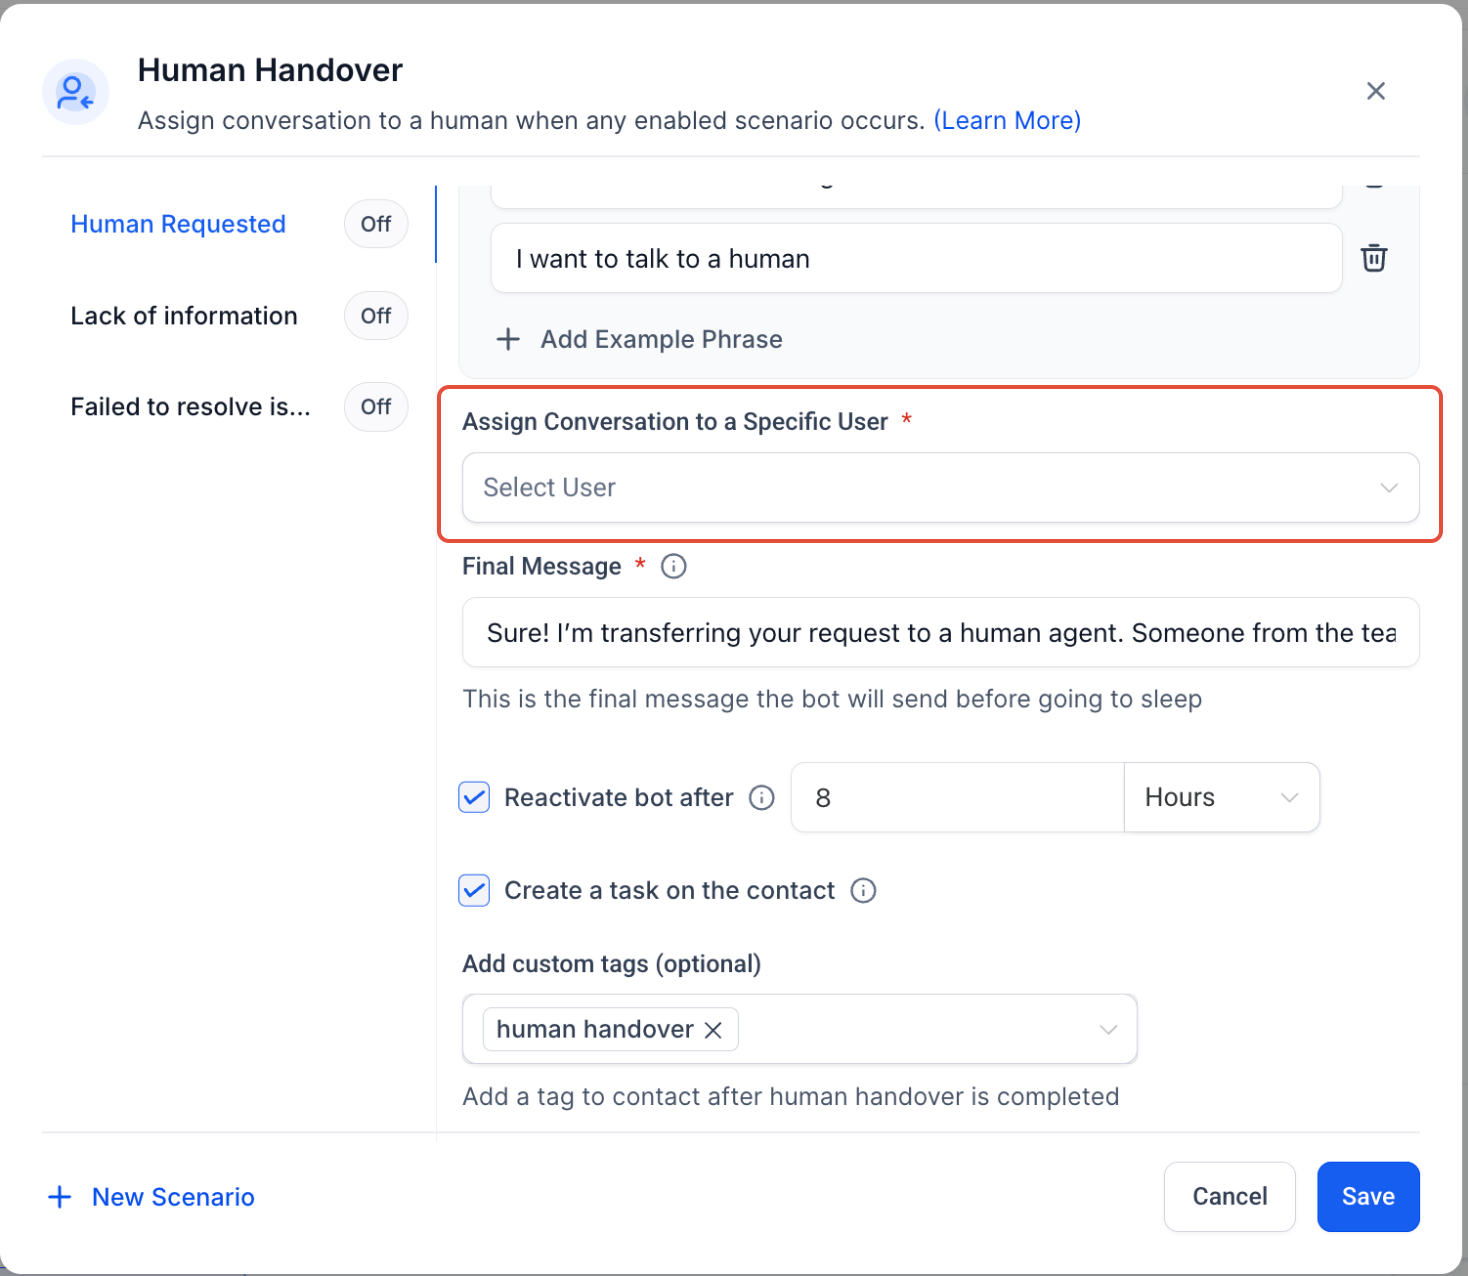Viewport: 1468px width, 1276px height.
Task: Toggle Failed to resolve issue scenario on
Action: click(x=376, y=407)
